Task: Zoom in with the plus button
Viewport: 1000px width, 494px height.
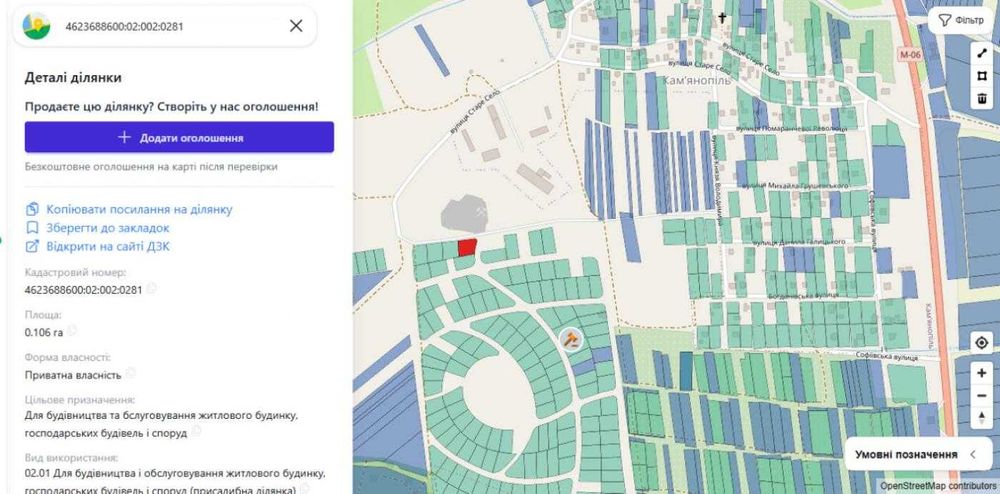Action: click(x=982, y=374)
